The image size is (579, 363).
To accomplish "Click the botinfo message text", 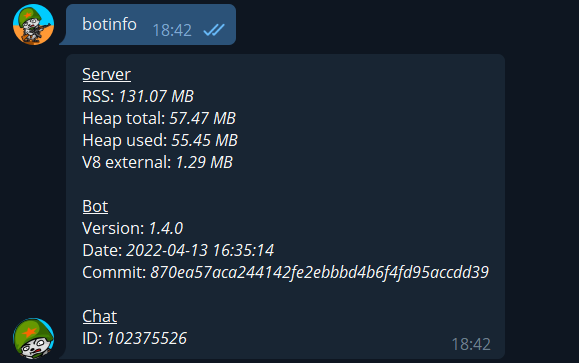I will (109, 24).
